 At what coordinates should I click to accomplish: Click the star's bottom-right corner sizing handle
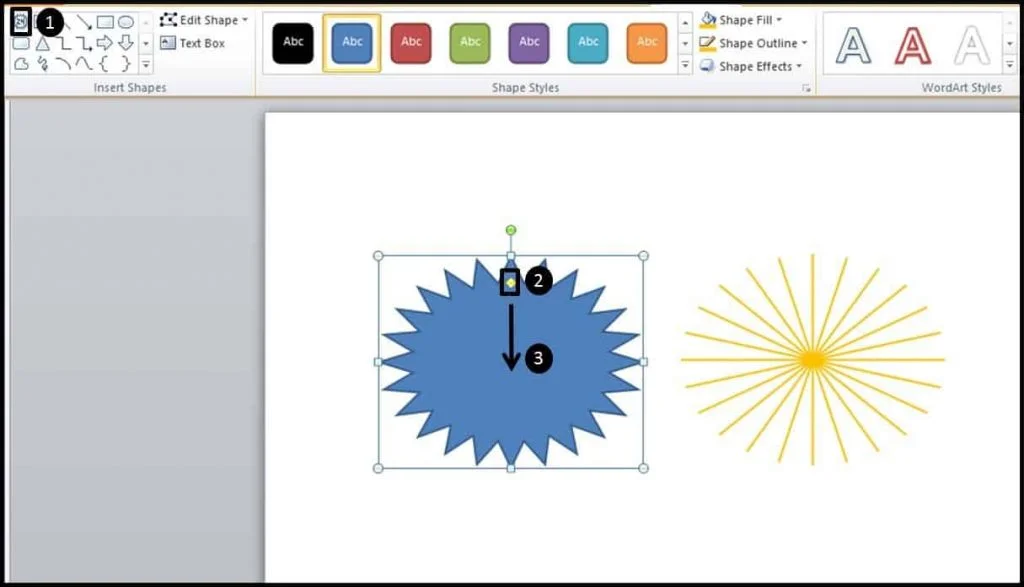[643, 468]
